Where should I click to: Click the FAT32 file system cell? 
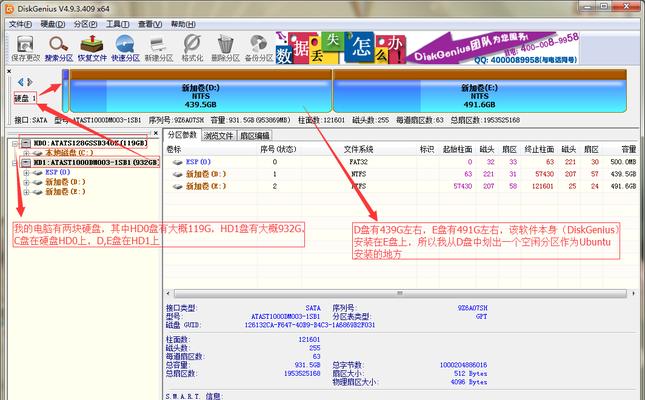point(358,162)
